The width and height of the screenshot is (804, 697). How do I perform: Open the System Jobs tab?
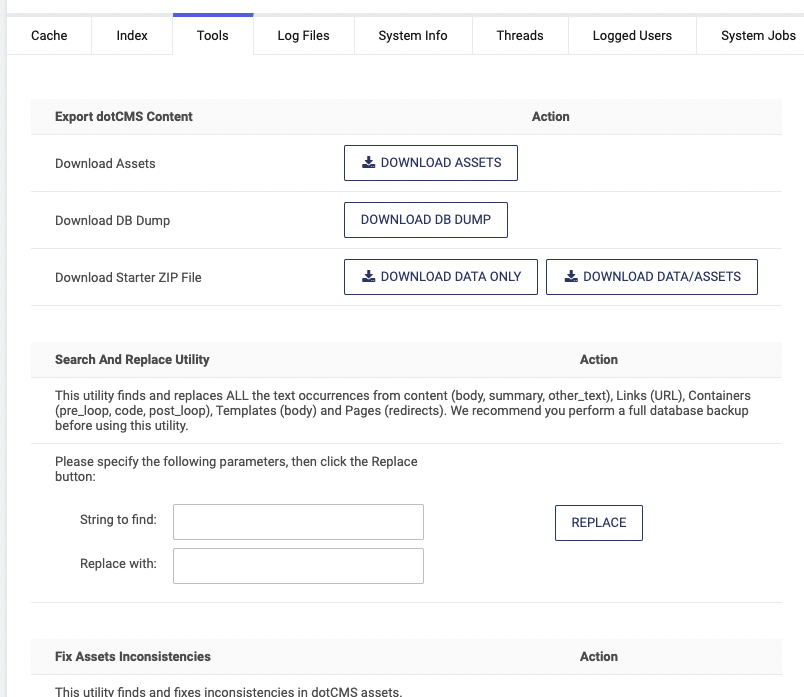click(758, 35)
